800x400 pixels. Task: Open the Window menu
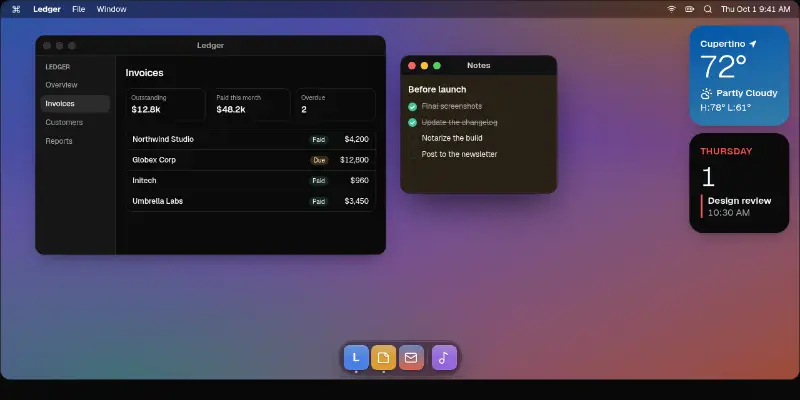coord(111,9)
